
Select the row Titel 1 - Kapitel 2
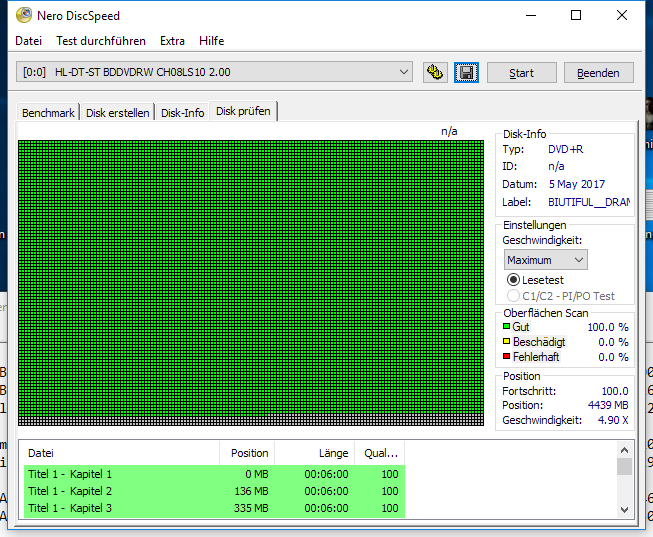point(214,491)
